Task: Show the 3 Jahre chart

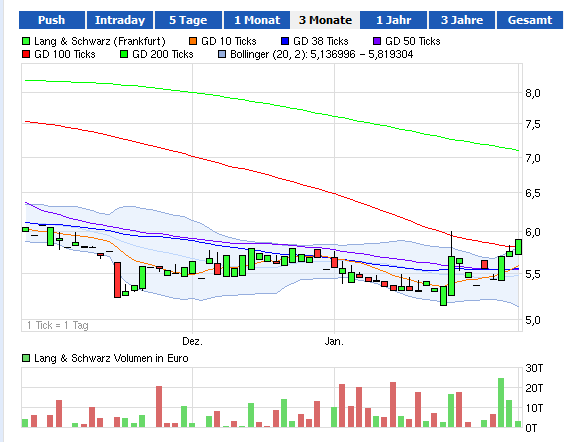Action: [462, 20]
